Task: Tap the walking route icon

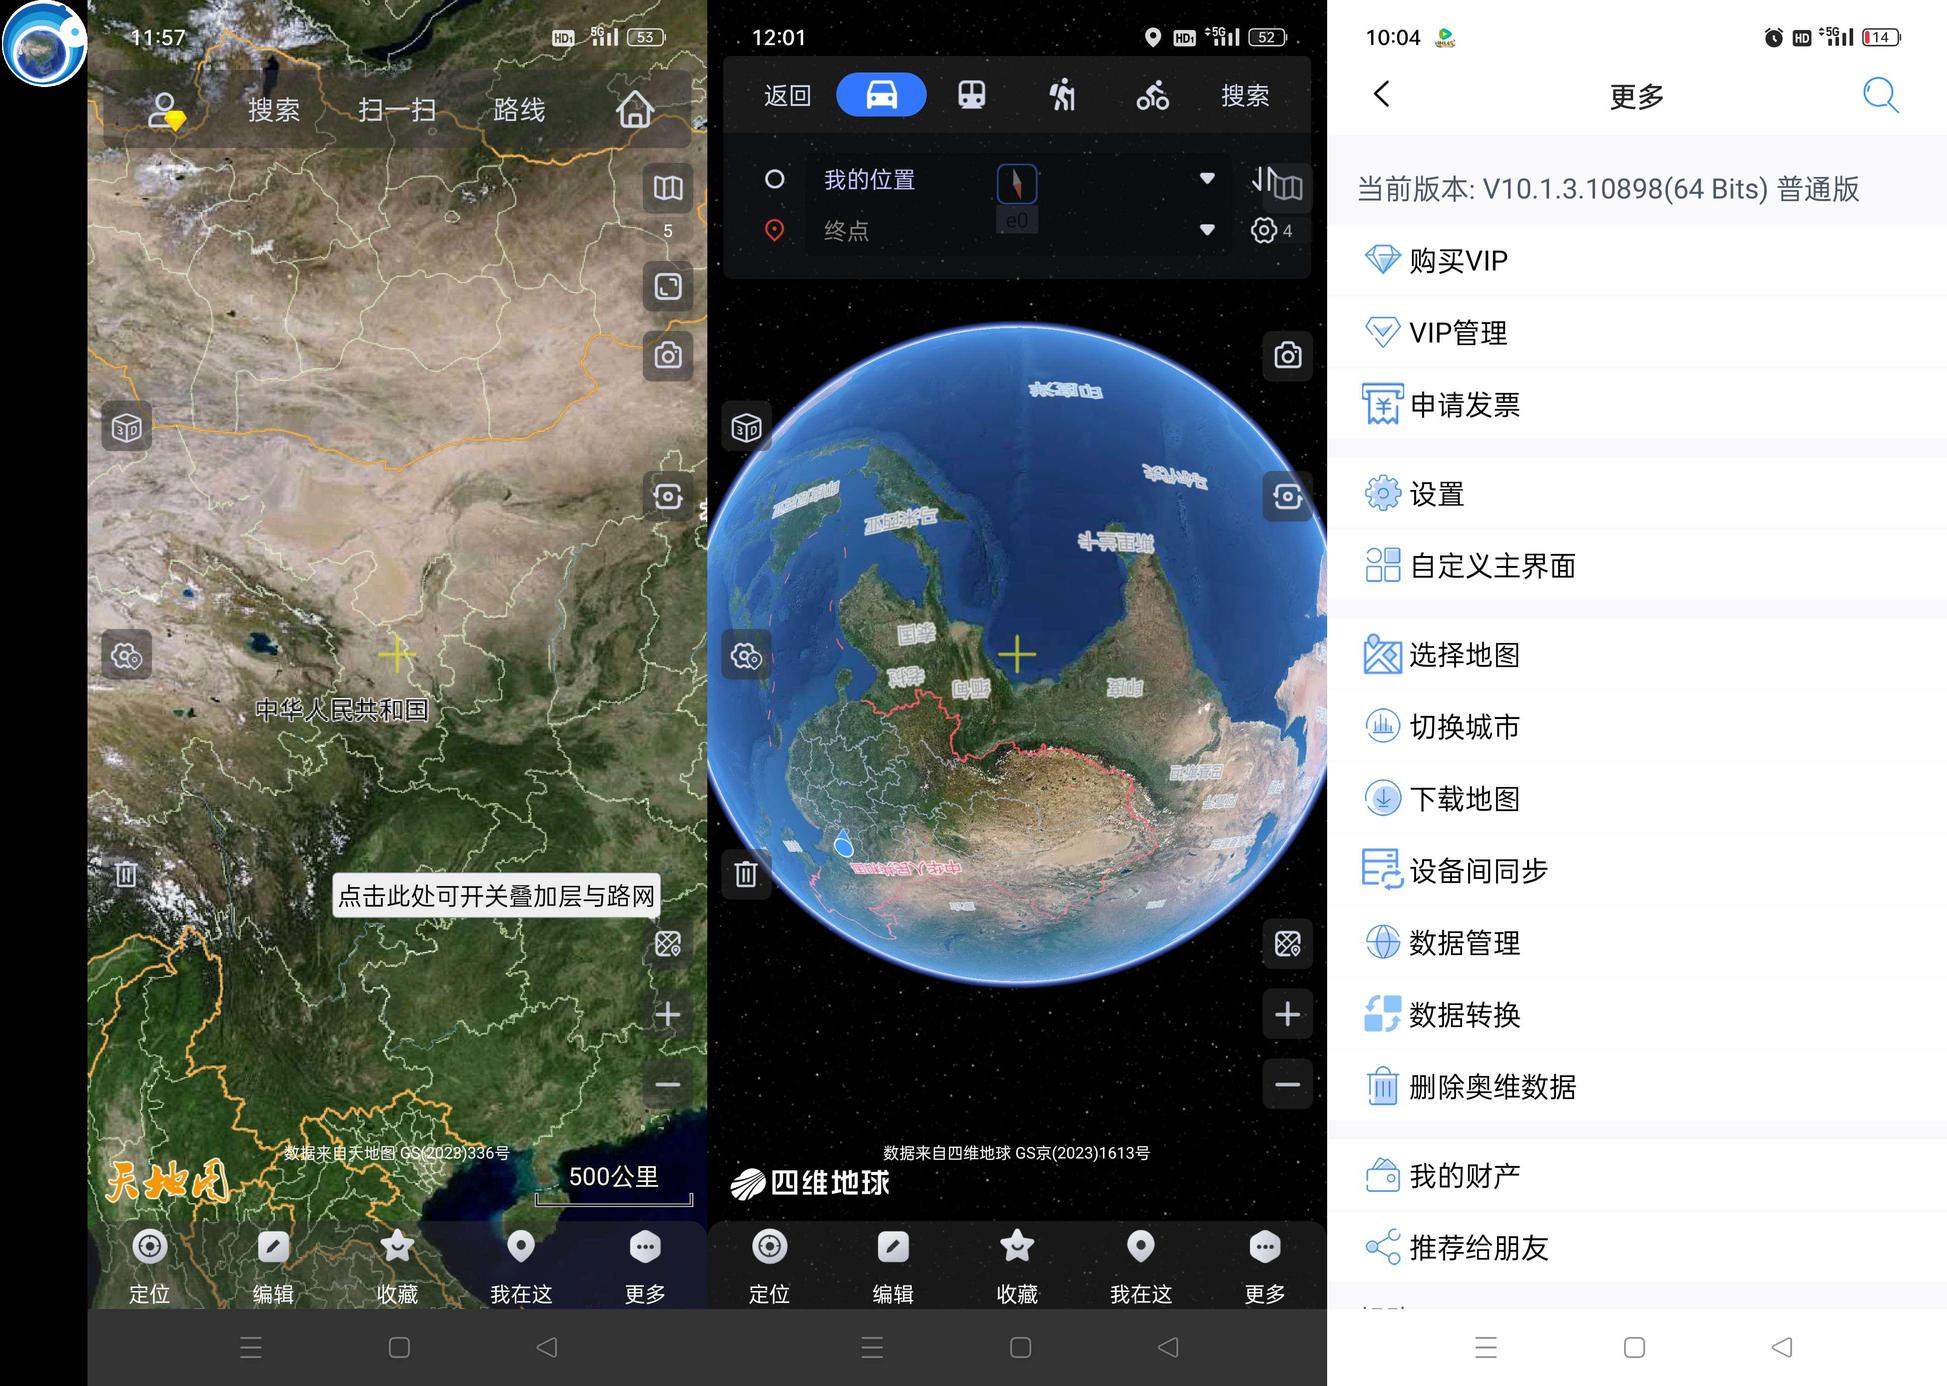Action: click(x=1062, y=95)
